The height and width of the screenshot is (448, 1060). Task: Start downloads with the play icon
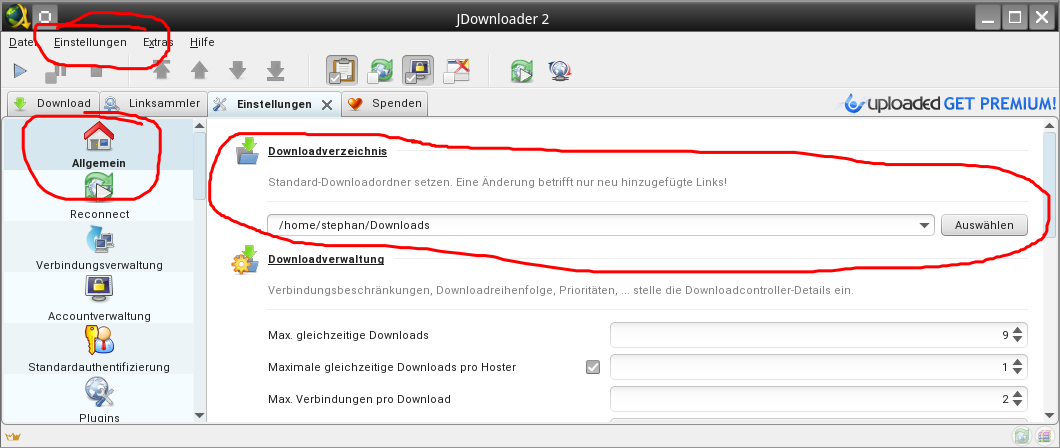[20, 70]
